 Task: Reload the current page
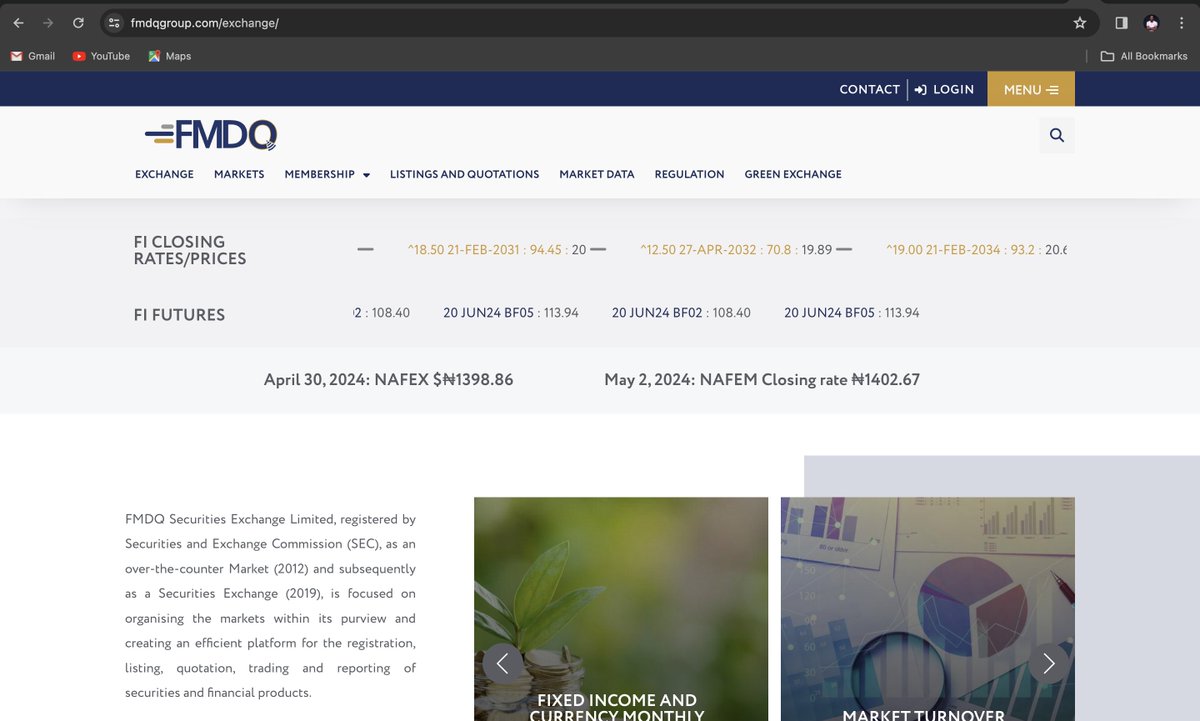click(x=78, y=23)
